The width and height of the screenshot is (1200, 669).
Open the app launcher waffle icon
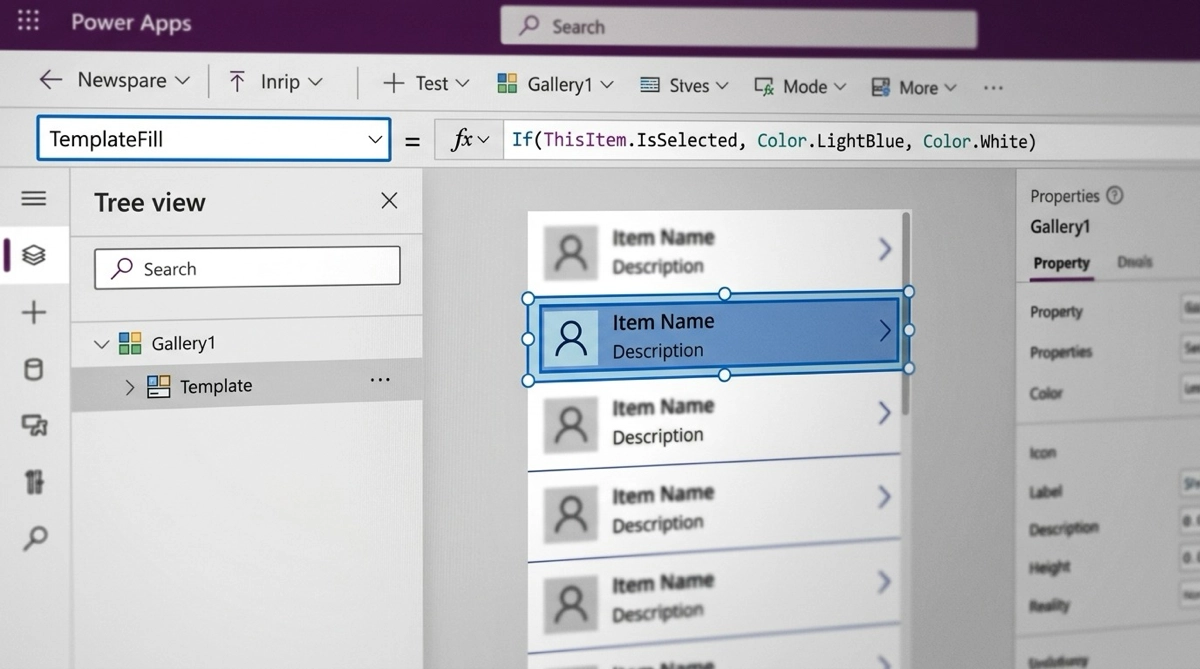pos(29,22)
